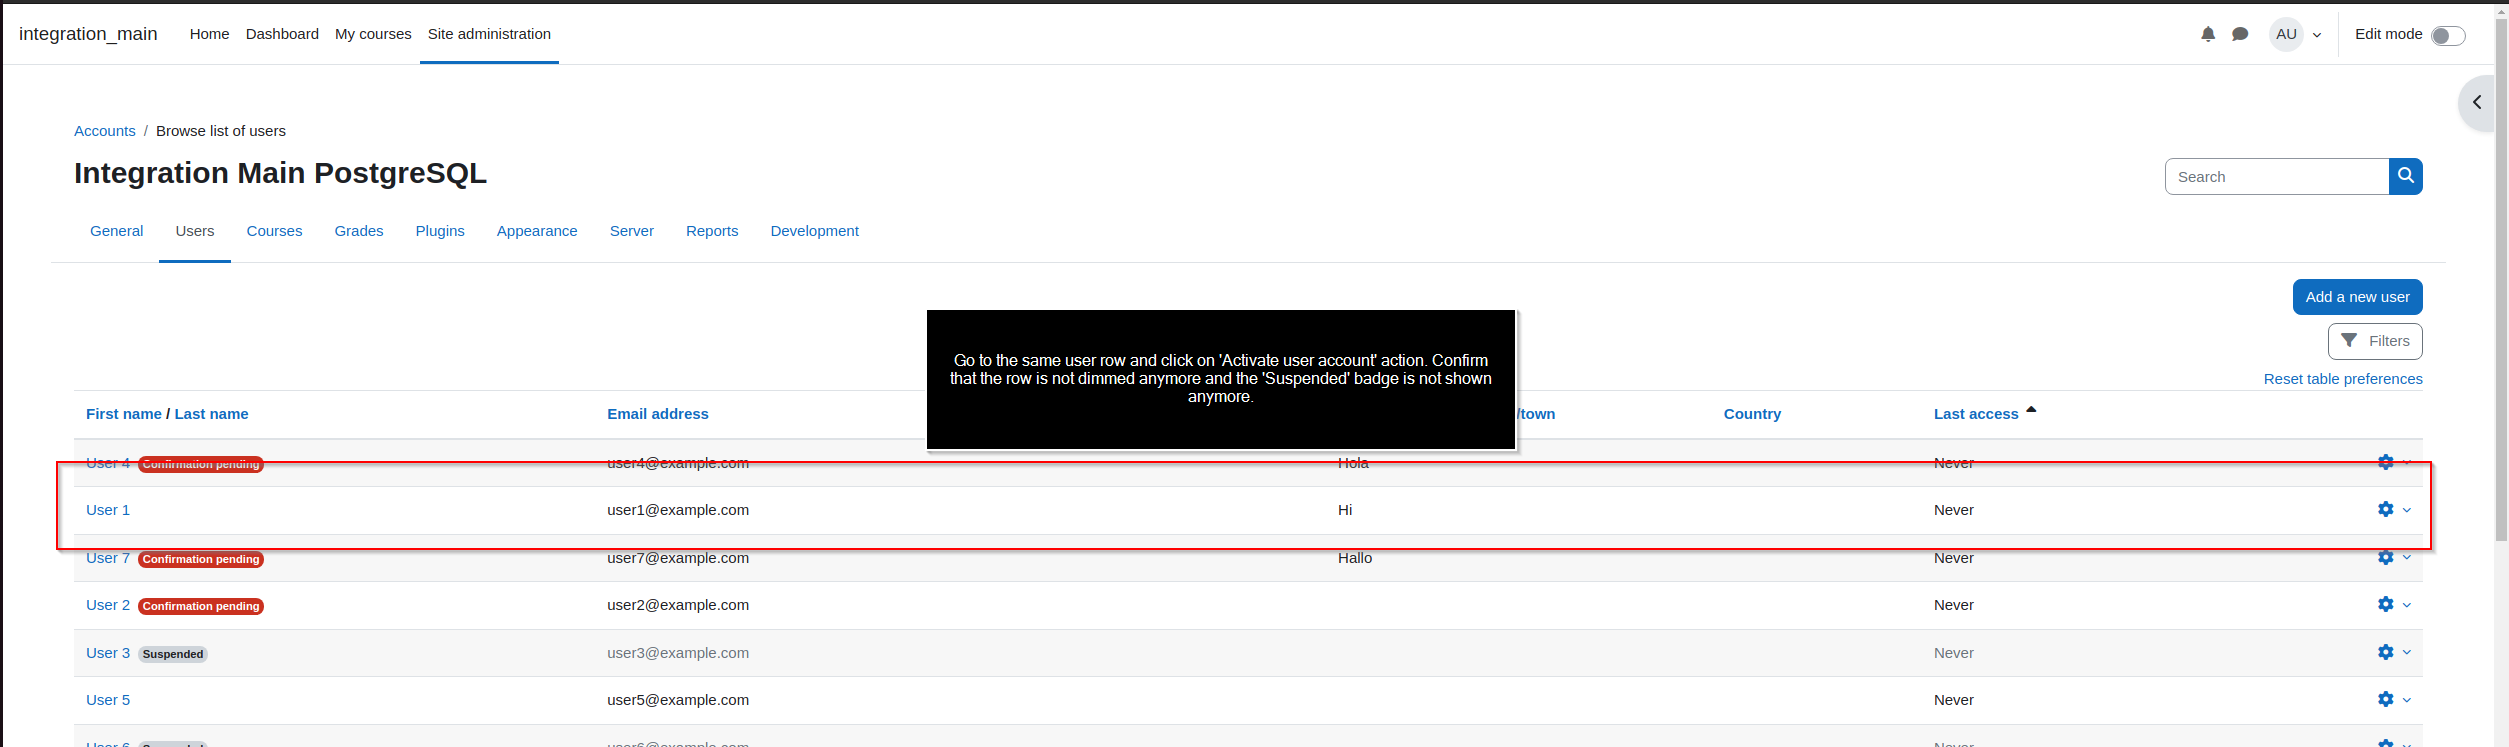Open the notifications bell icon
The image size is (2509, 747).
pos(2208,34)
